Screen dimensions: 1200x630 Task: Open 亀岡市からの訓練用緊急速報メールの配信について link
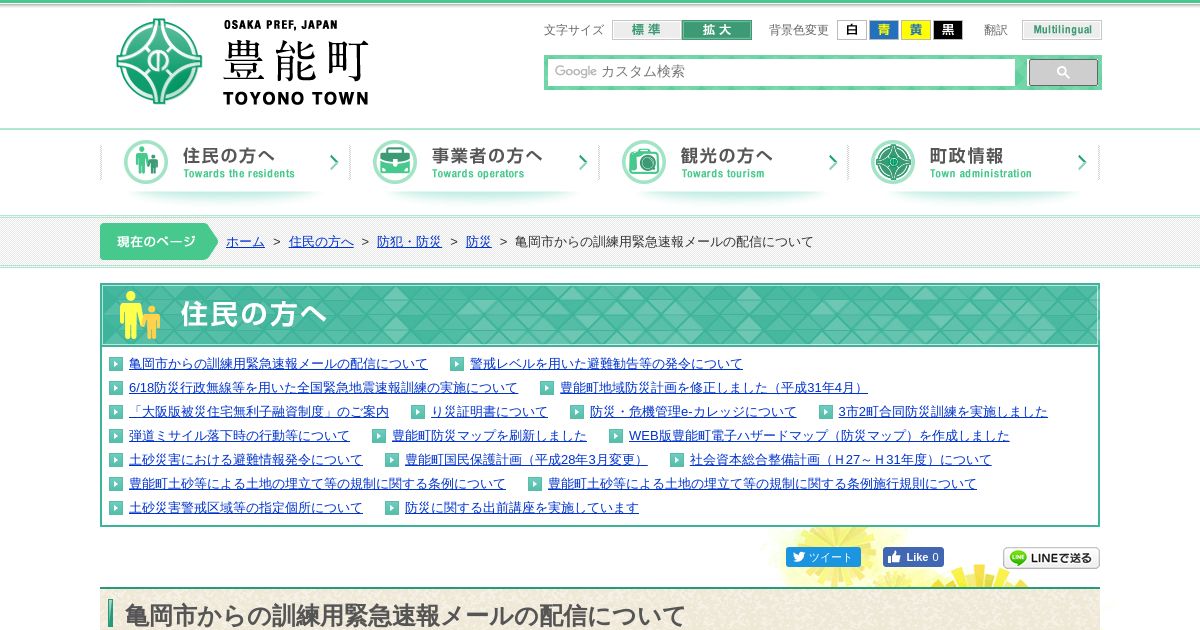278,364
